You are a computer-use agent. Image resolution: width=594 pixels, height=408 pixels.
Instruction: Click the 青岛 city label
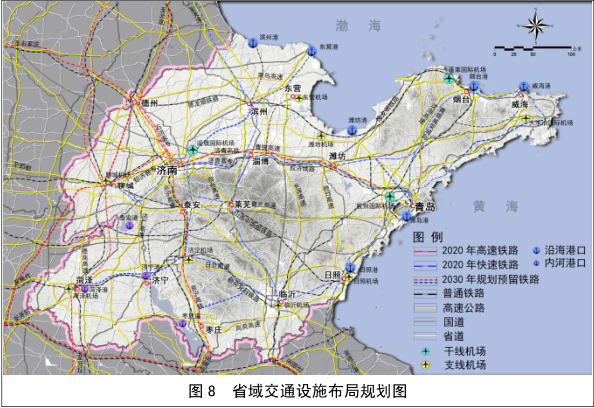click(425, 206)
